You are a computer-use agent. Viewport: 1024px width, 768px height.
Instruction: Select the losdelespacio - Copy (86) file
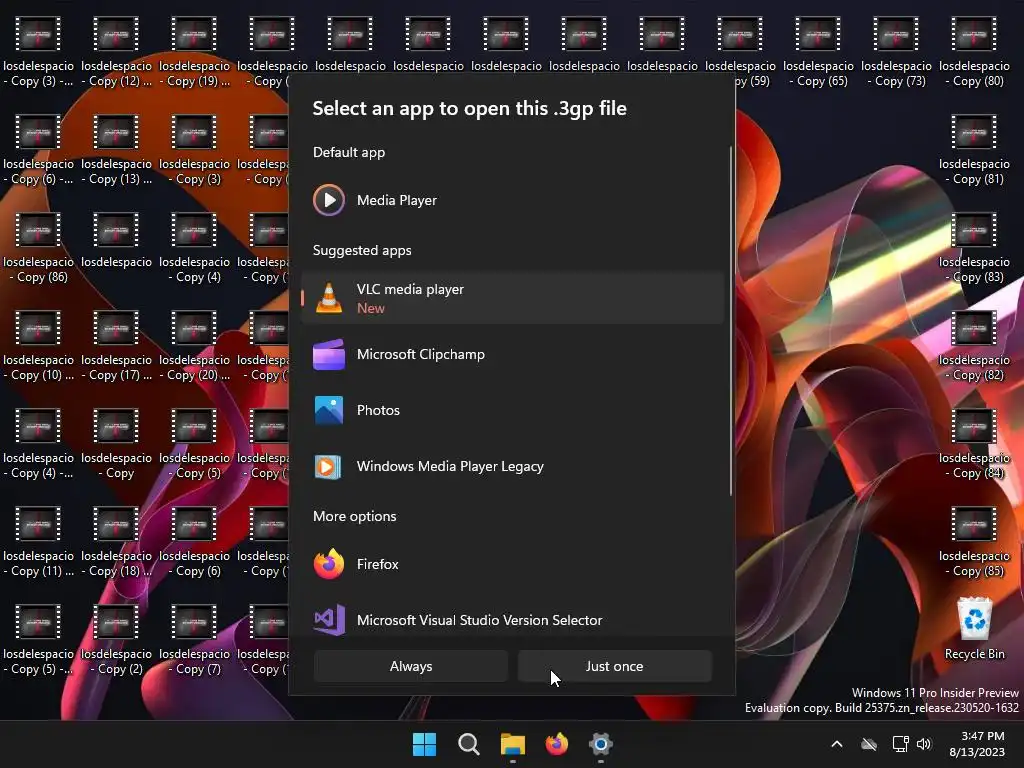(39, 248)
